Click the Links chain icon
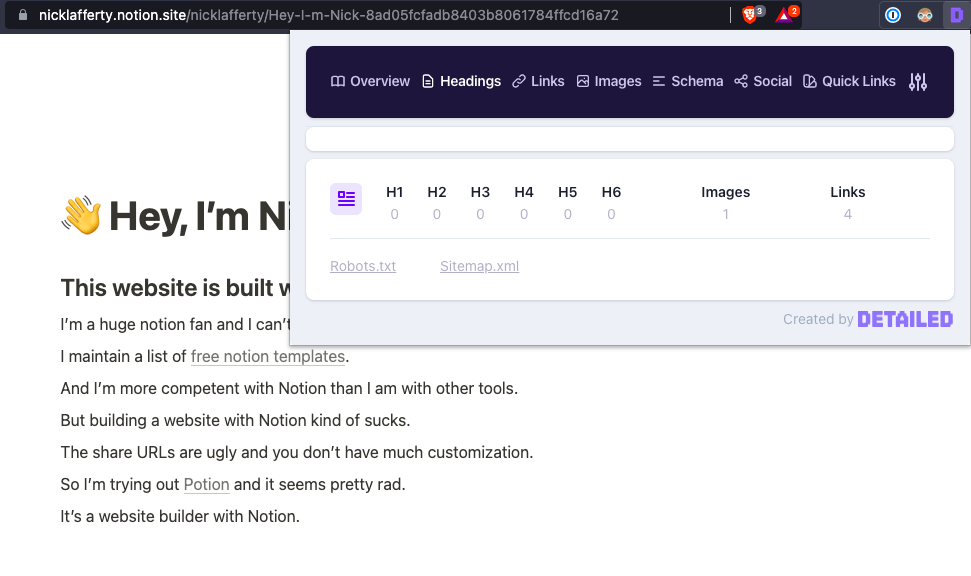The width and height of the screenshot is (971, 576). click(518, 81)
